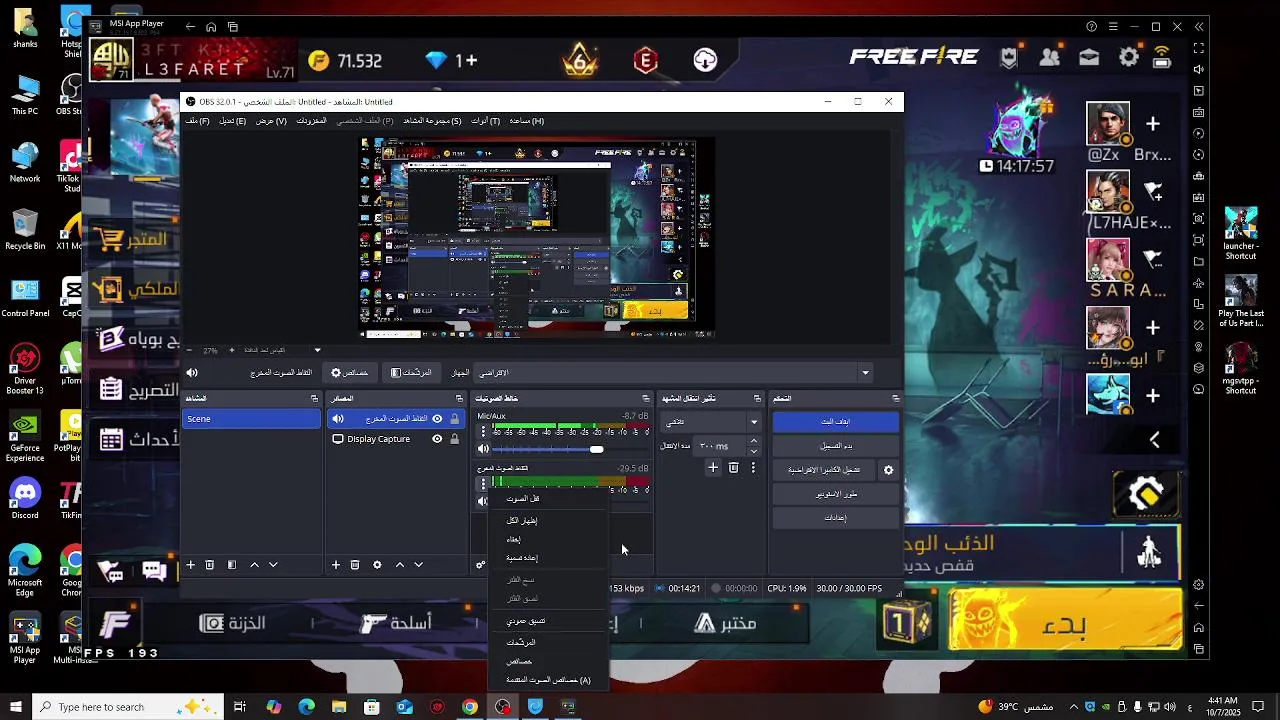1280x720 pixels.
Task: Open the File (F) menu in OBS
Action: click(197, 121)
